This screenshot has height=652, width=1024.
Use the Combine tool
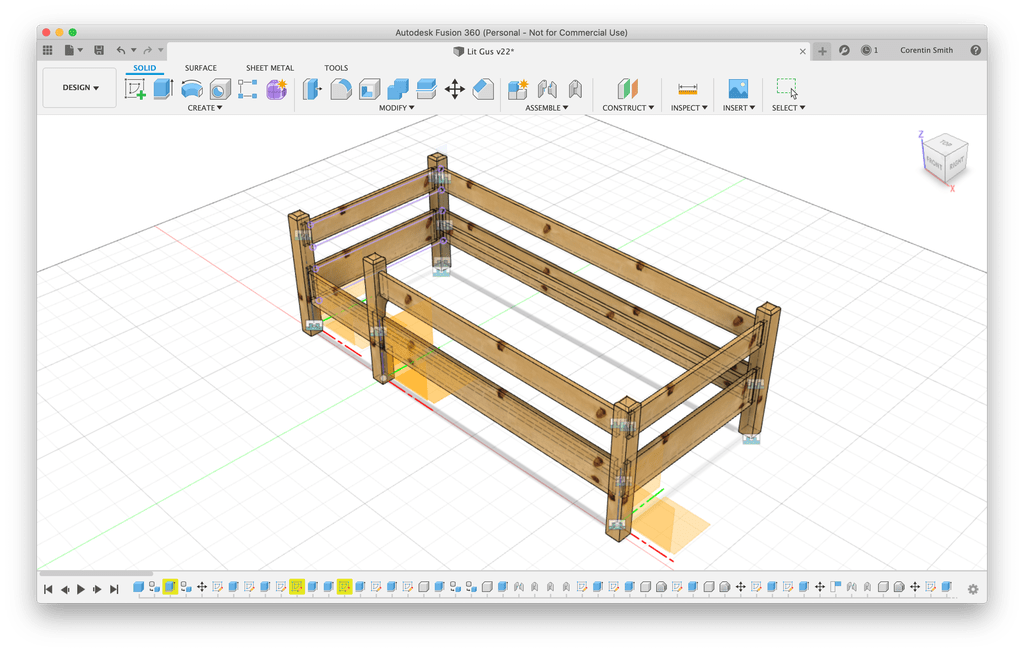tap(398, 89)
